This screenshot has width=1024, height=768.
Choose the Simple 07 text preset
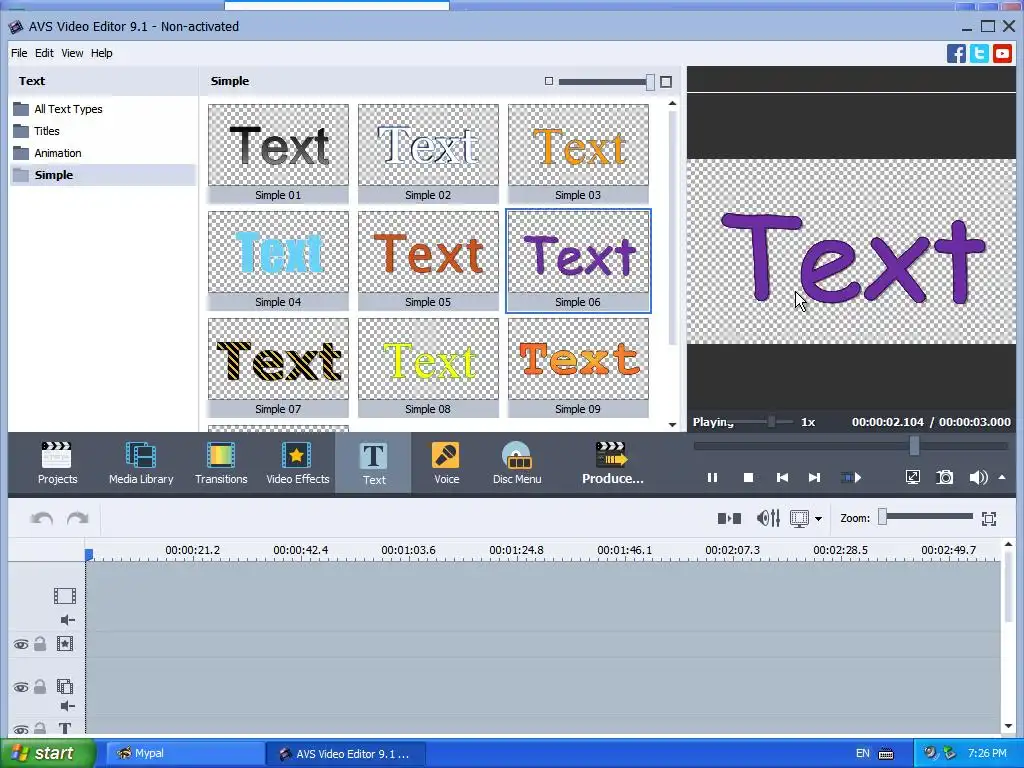(278, 368)
